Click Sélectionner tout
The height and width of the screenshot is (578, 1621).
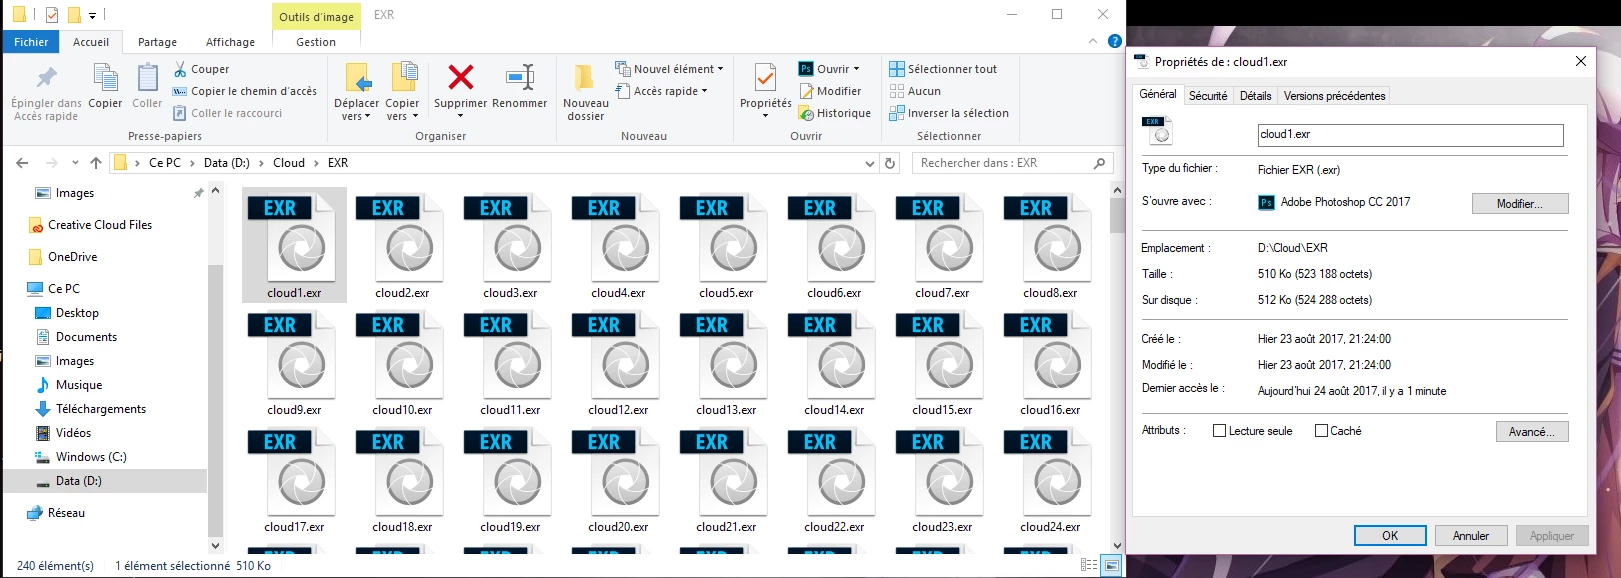(943, 69)
